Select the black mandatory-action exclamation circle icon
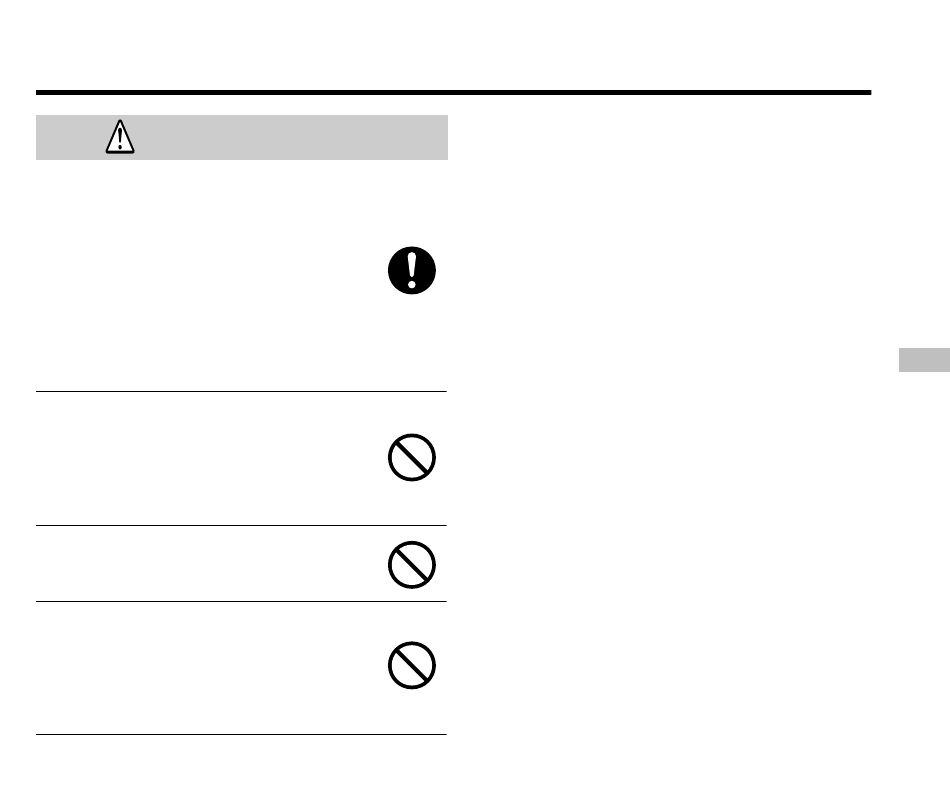 click(412, 270)
